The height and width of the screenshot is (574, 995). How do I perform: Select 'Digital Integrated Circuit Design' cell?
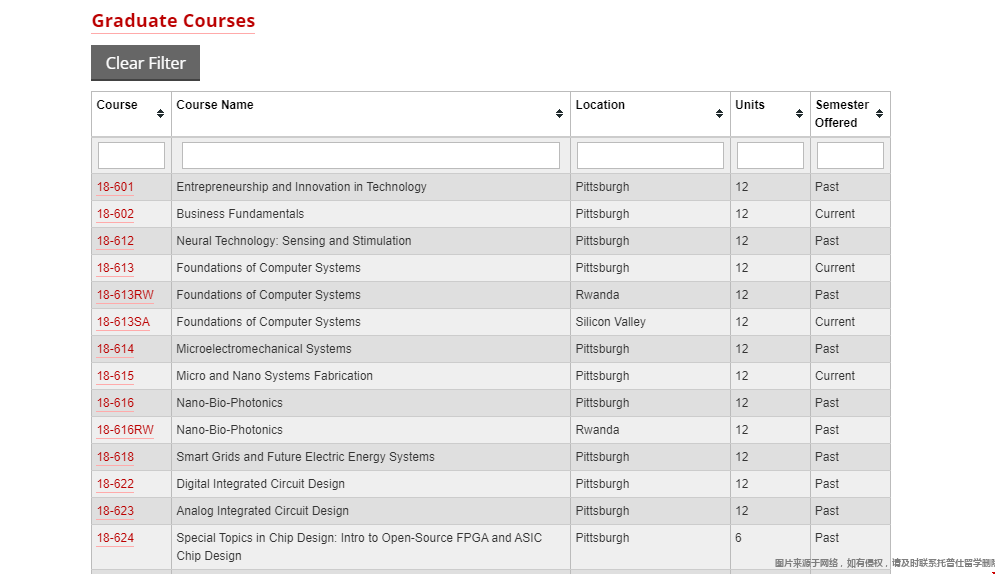(x=371, y=483)
